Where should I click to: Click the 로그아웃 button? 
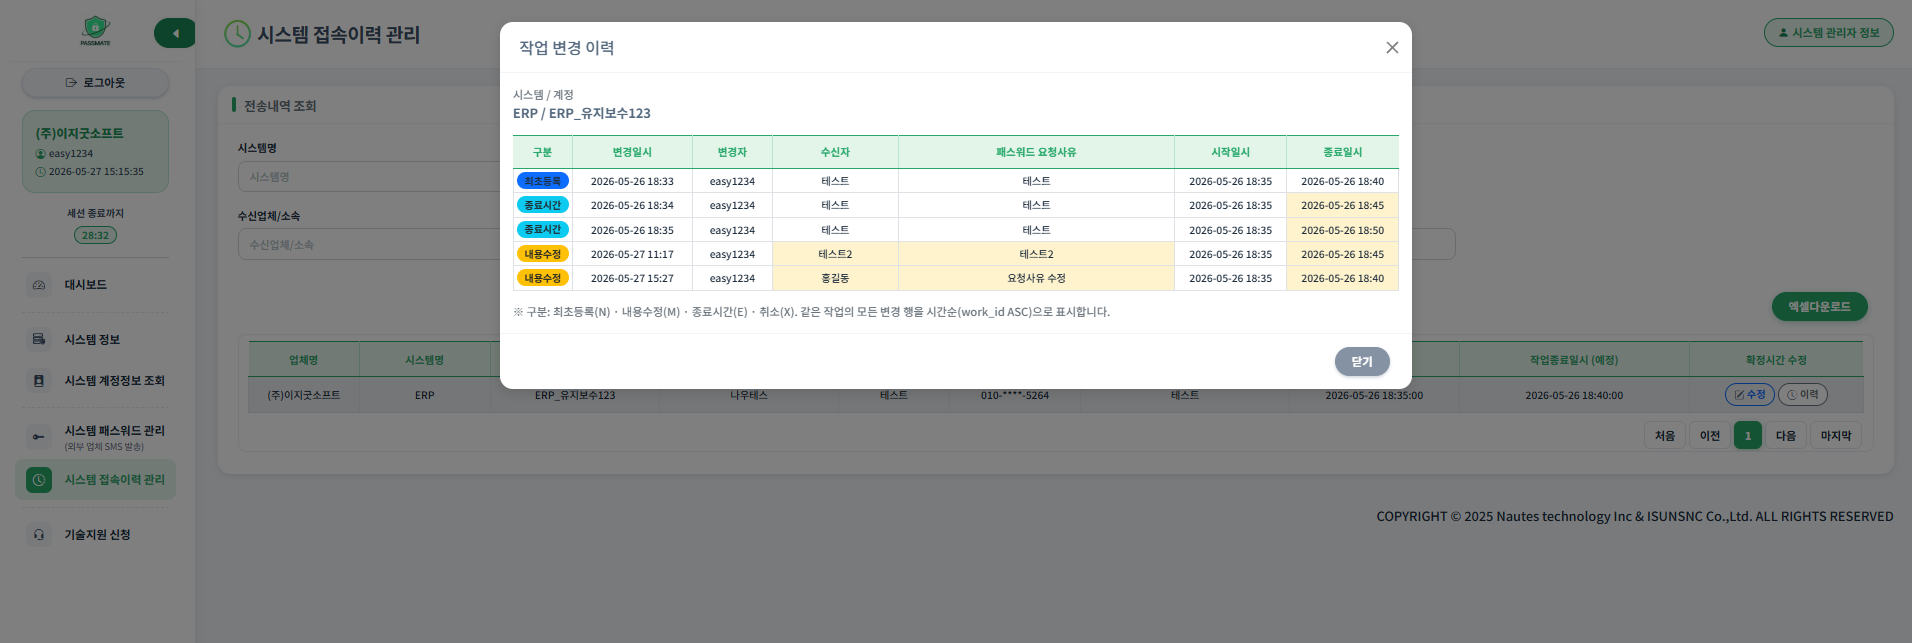[x=95, y=83]
